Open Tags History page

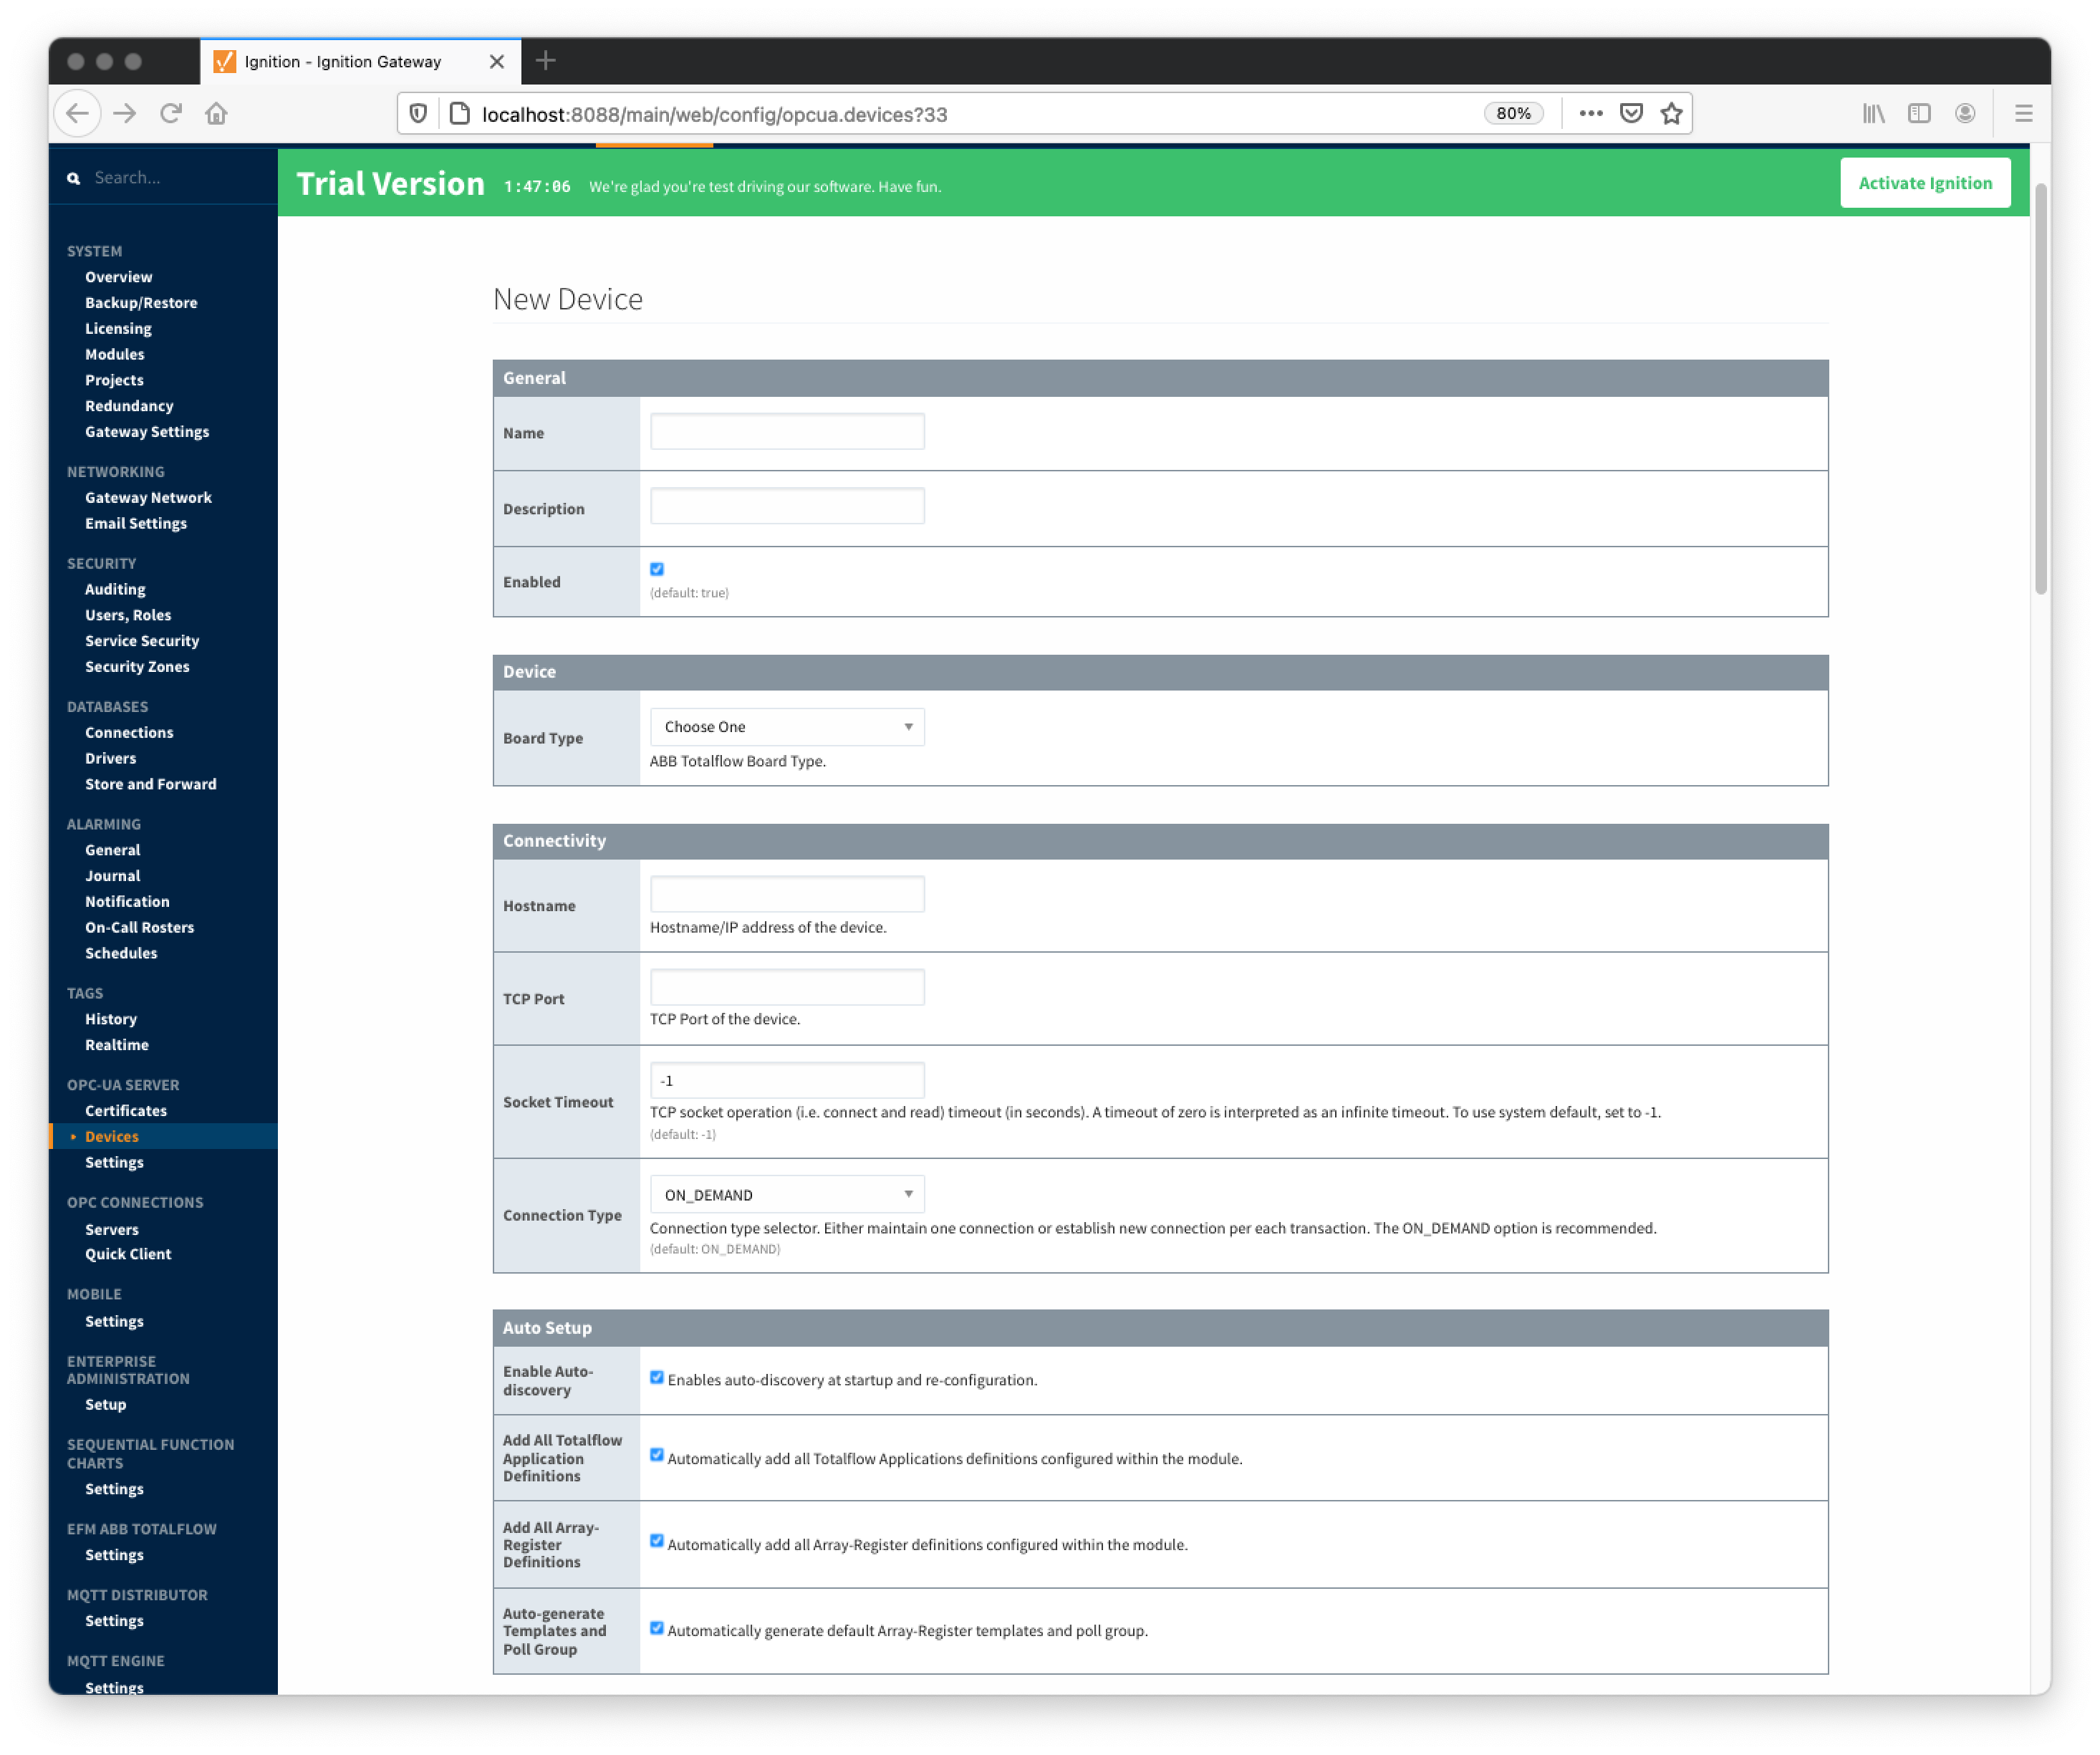[x=110, y=1019]
